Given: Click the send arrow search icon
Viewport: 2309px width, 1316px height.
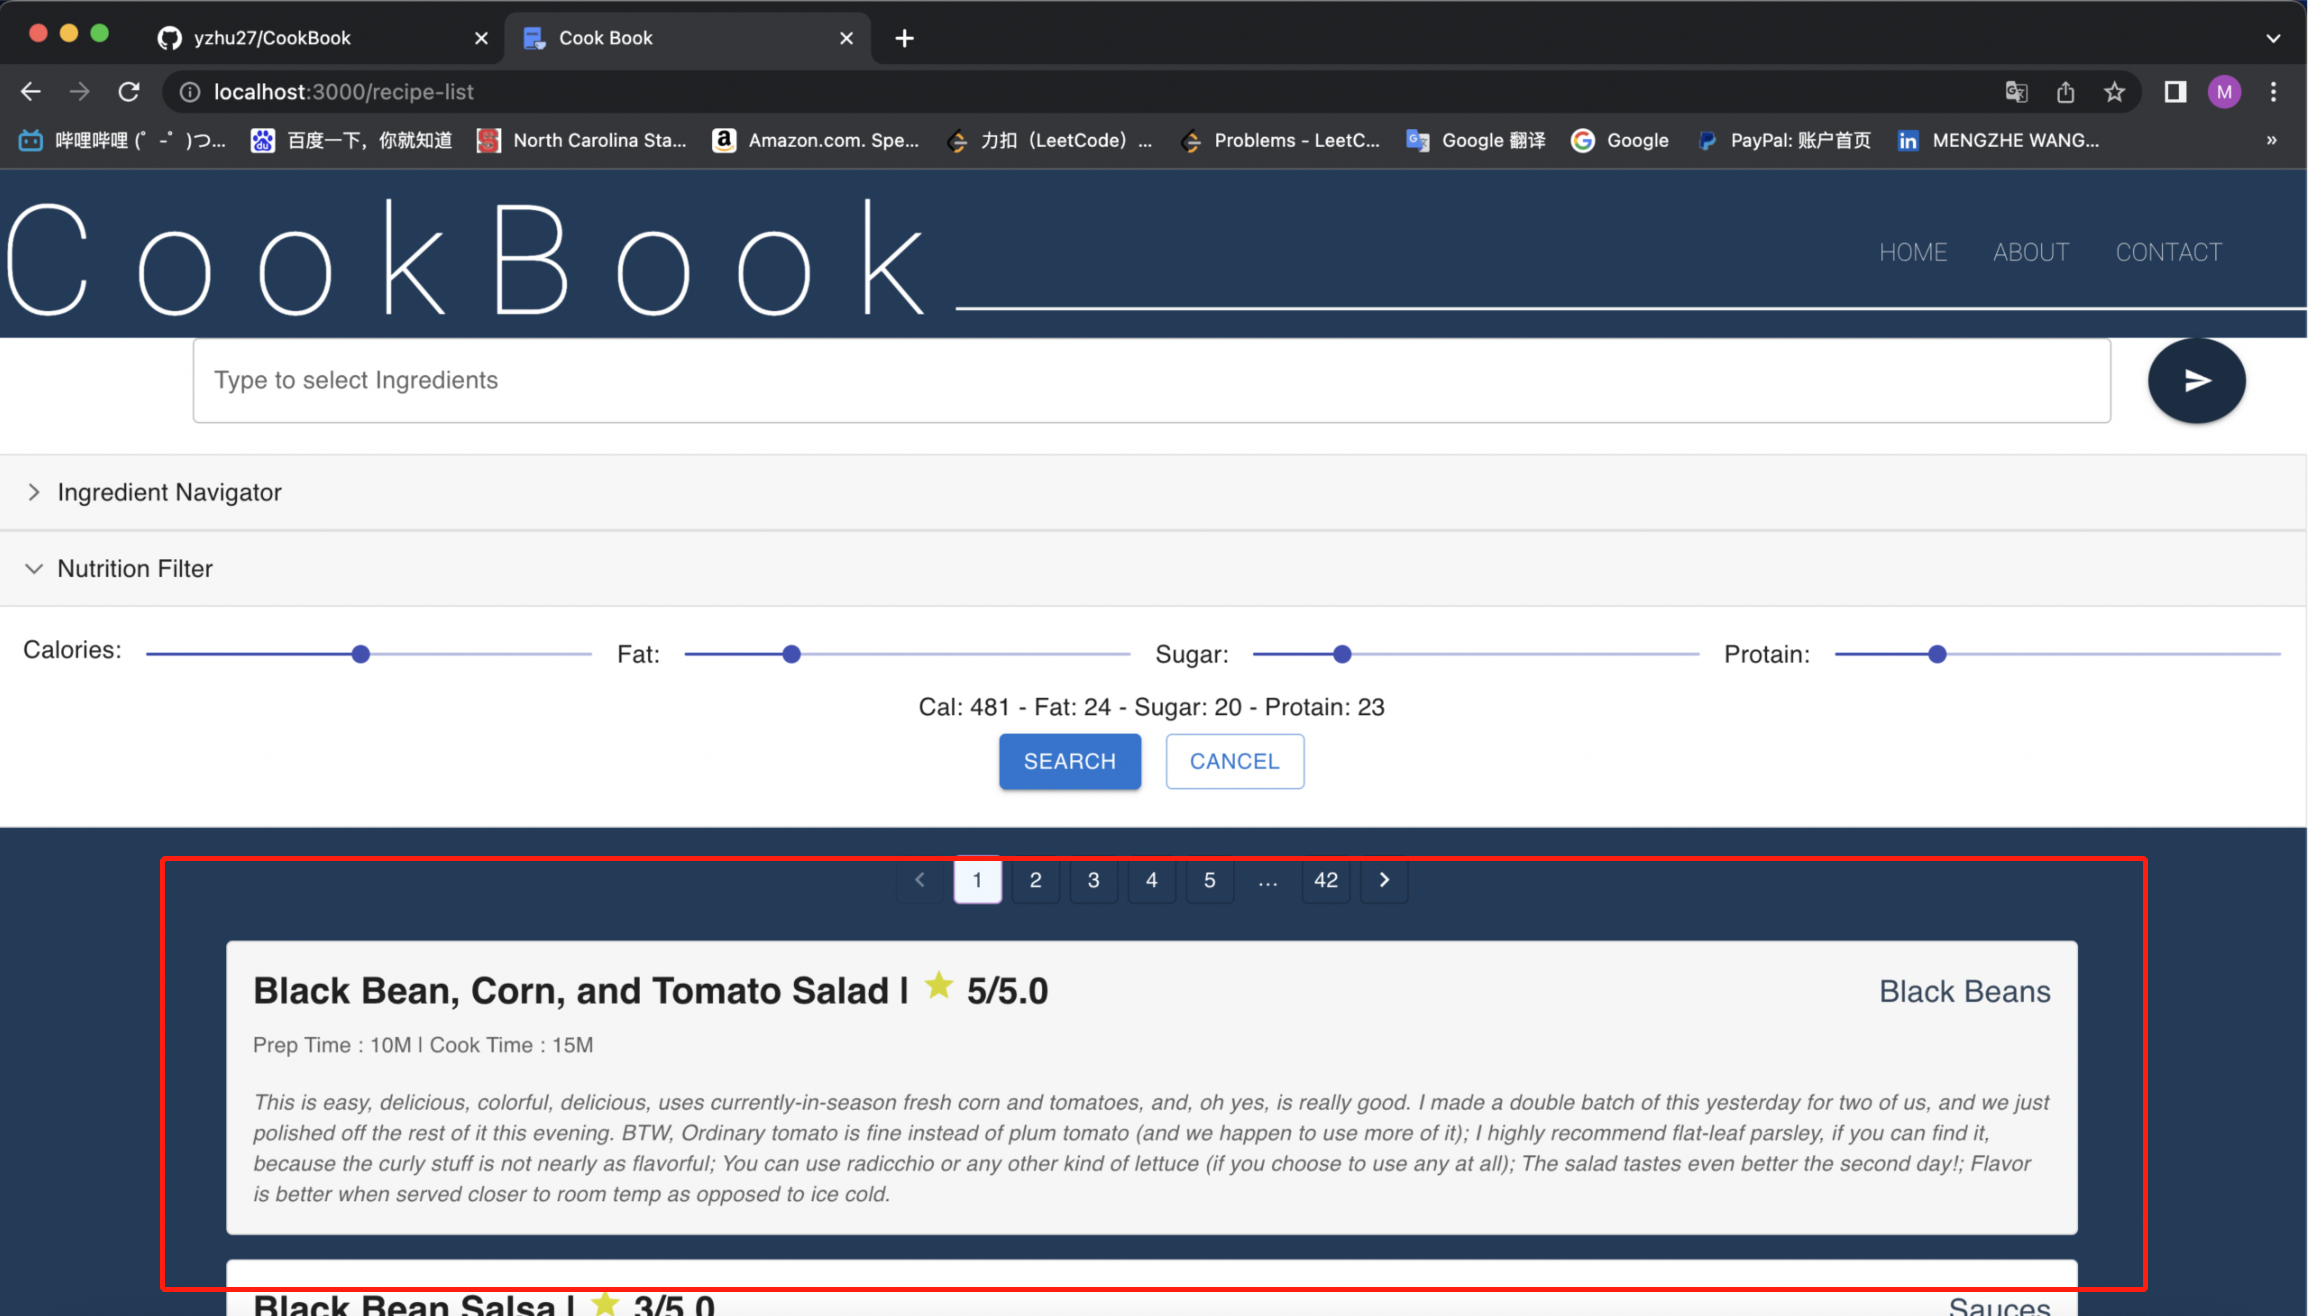Looking at the screenshot, I should pos(2196,380).
